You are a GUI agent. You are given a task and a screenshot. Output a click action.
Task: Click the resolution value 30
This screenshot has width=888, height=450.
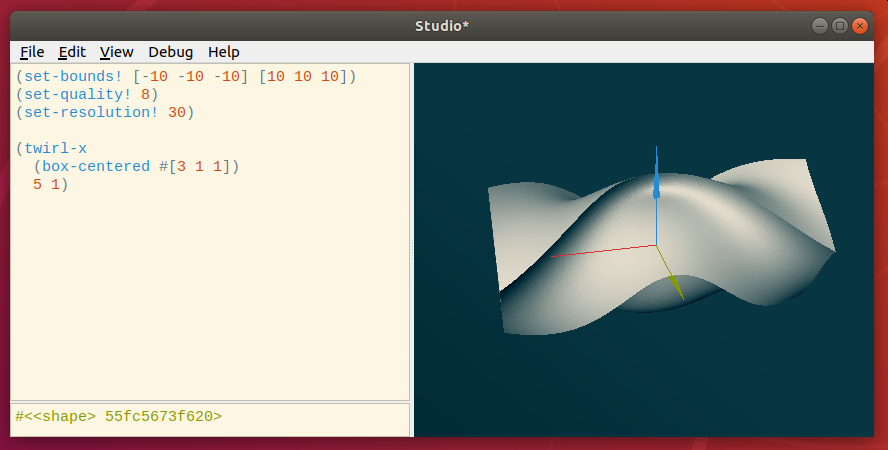point(177,113)
